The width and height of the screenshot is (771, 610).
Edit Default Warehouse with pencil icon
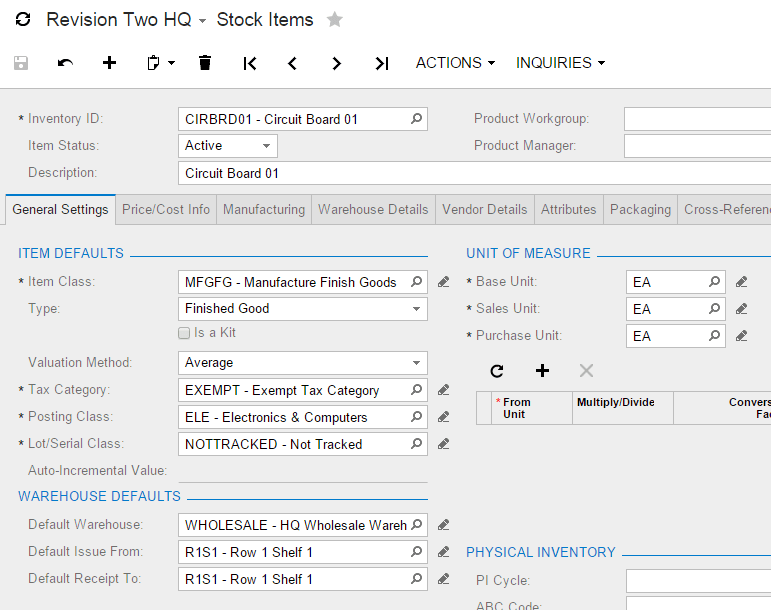pyautogui.click(x=444, y=525)
